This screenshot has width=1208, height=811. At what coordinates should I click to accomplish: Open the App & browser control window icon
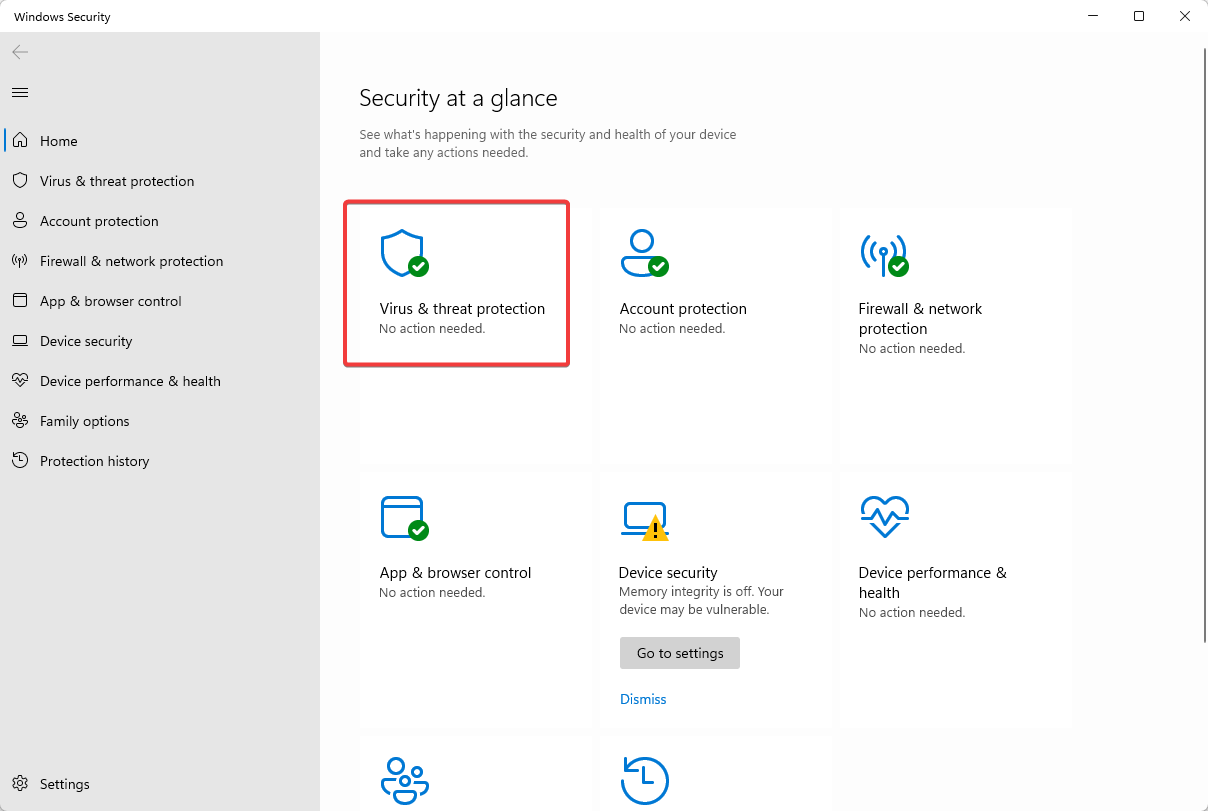click(x=403, y=518)
